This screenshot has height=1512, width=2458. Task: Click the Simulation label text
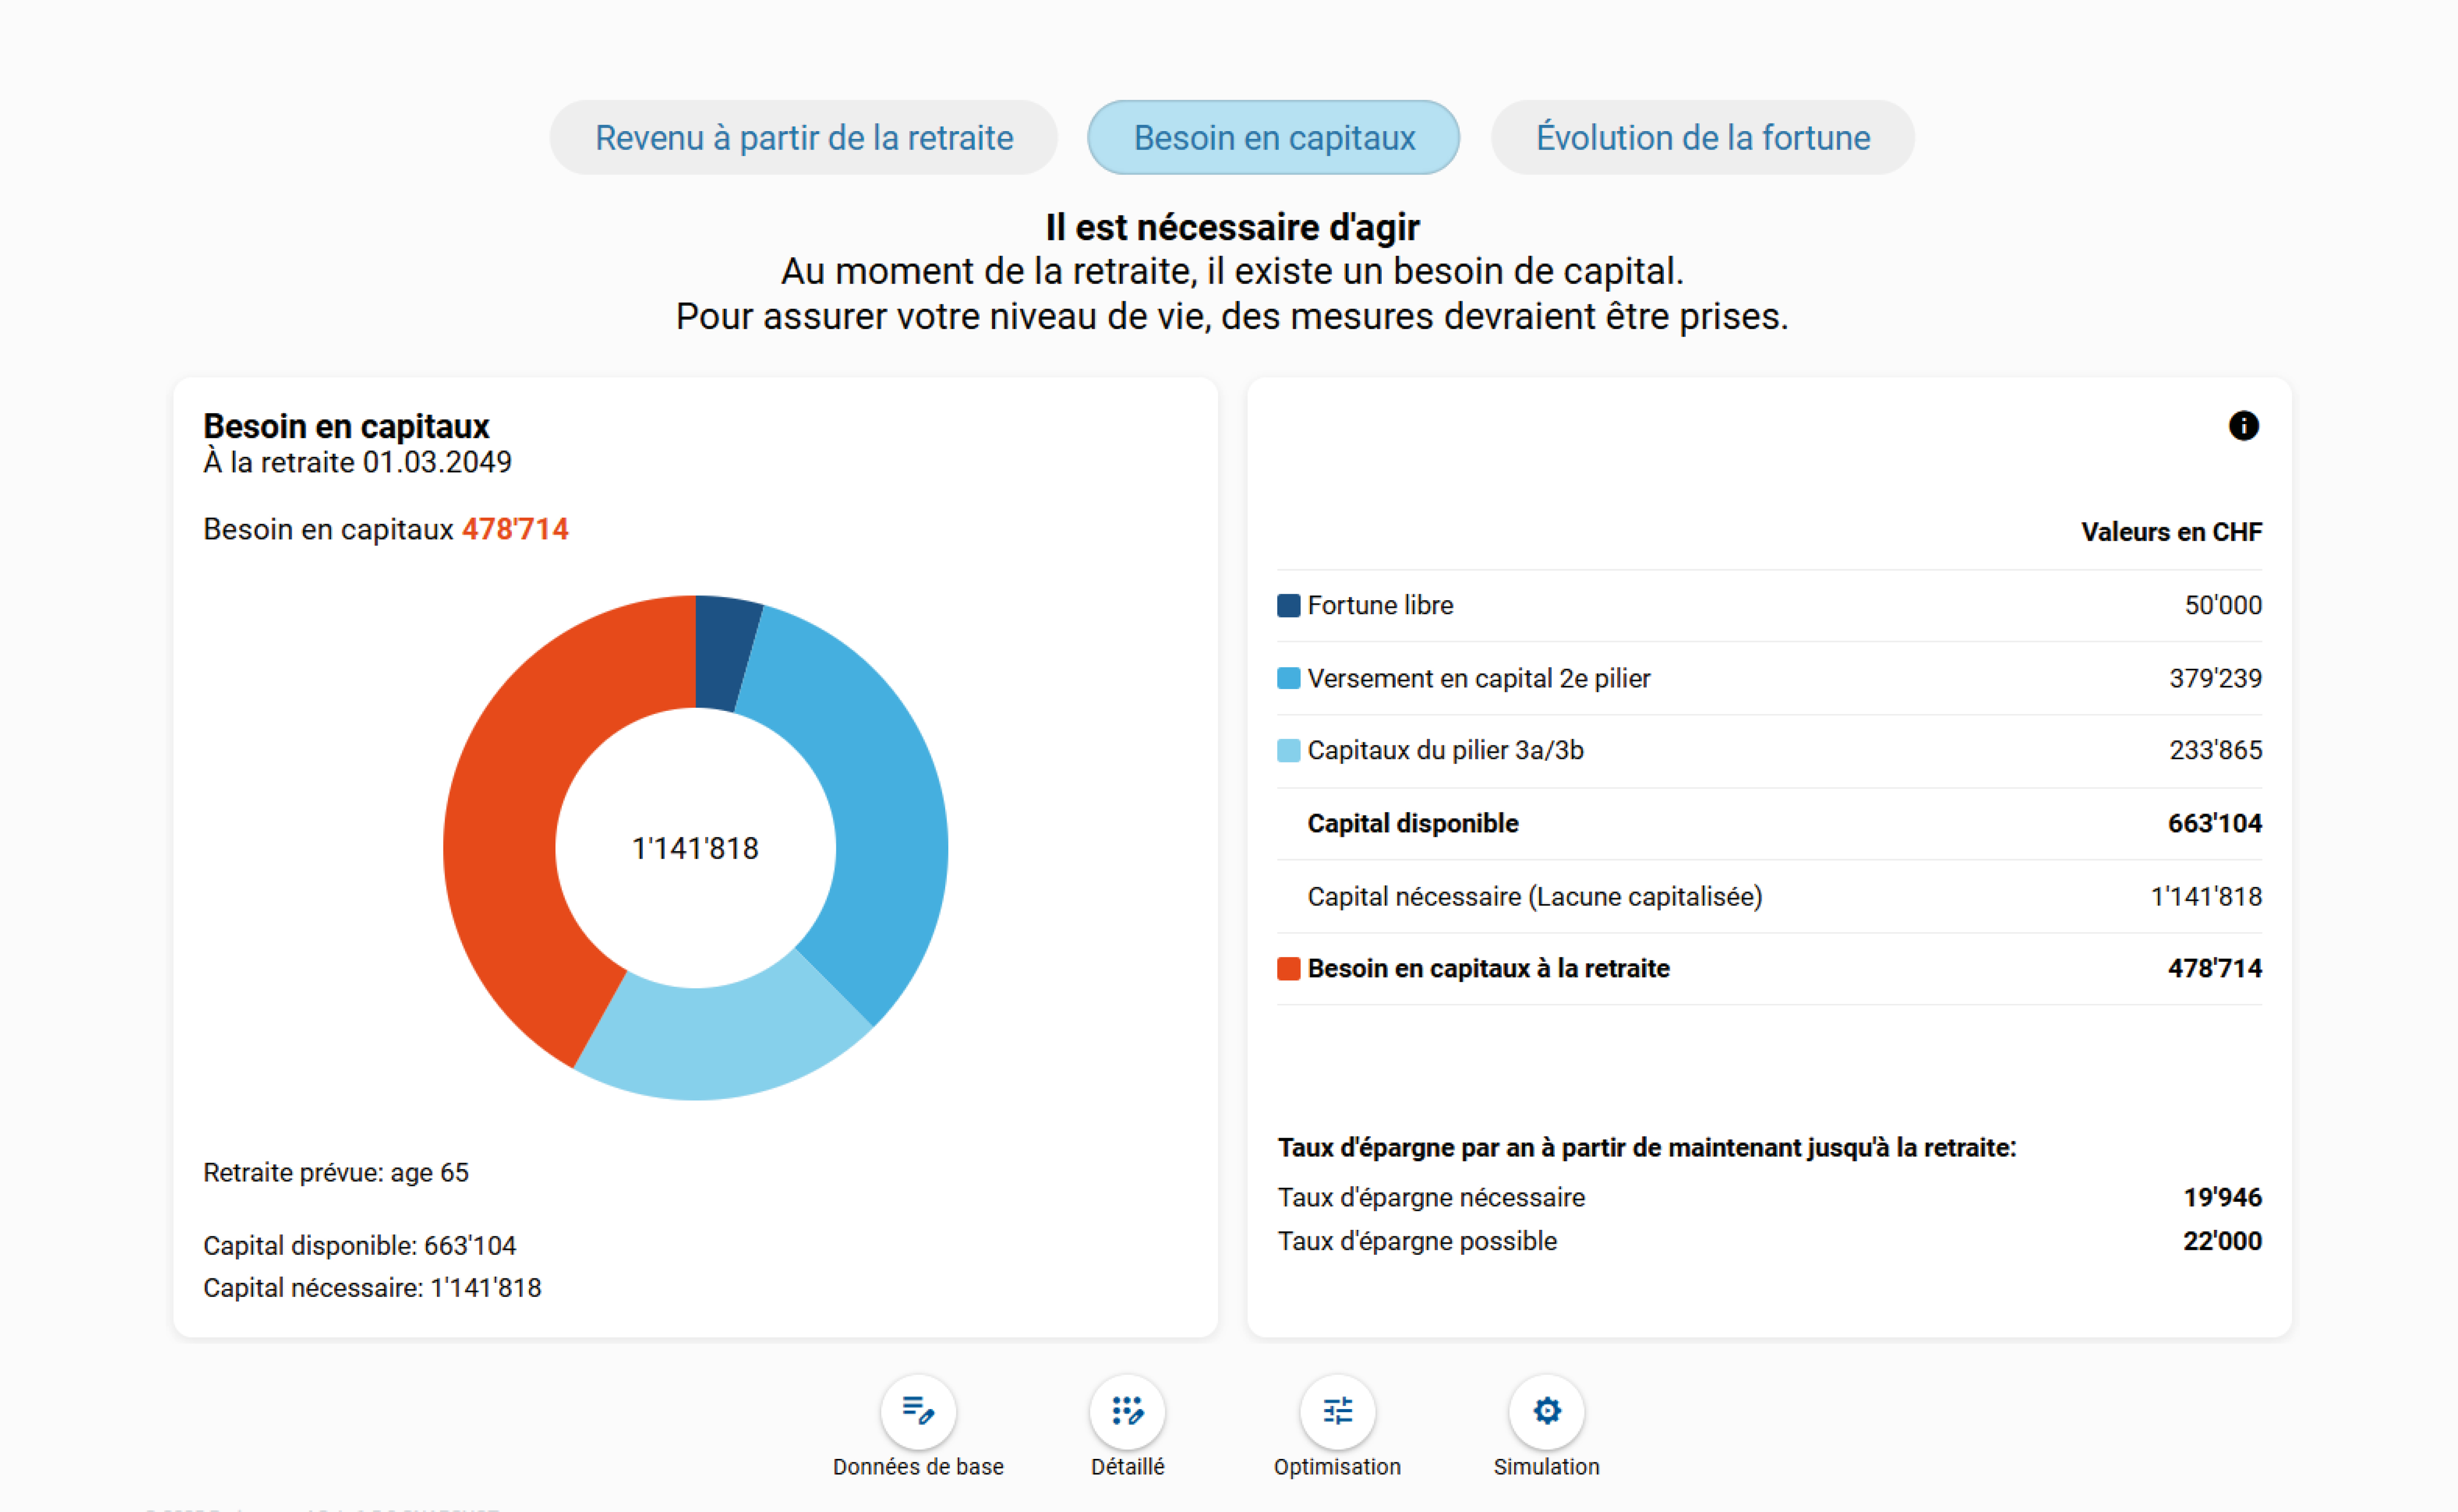pyautogui.click(x=1546, y=1467)
